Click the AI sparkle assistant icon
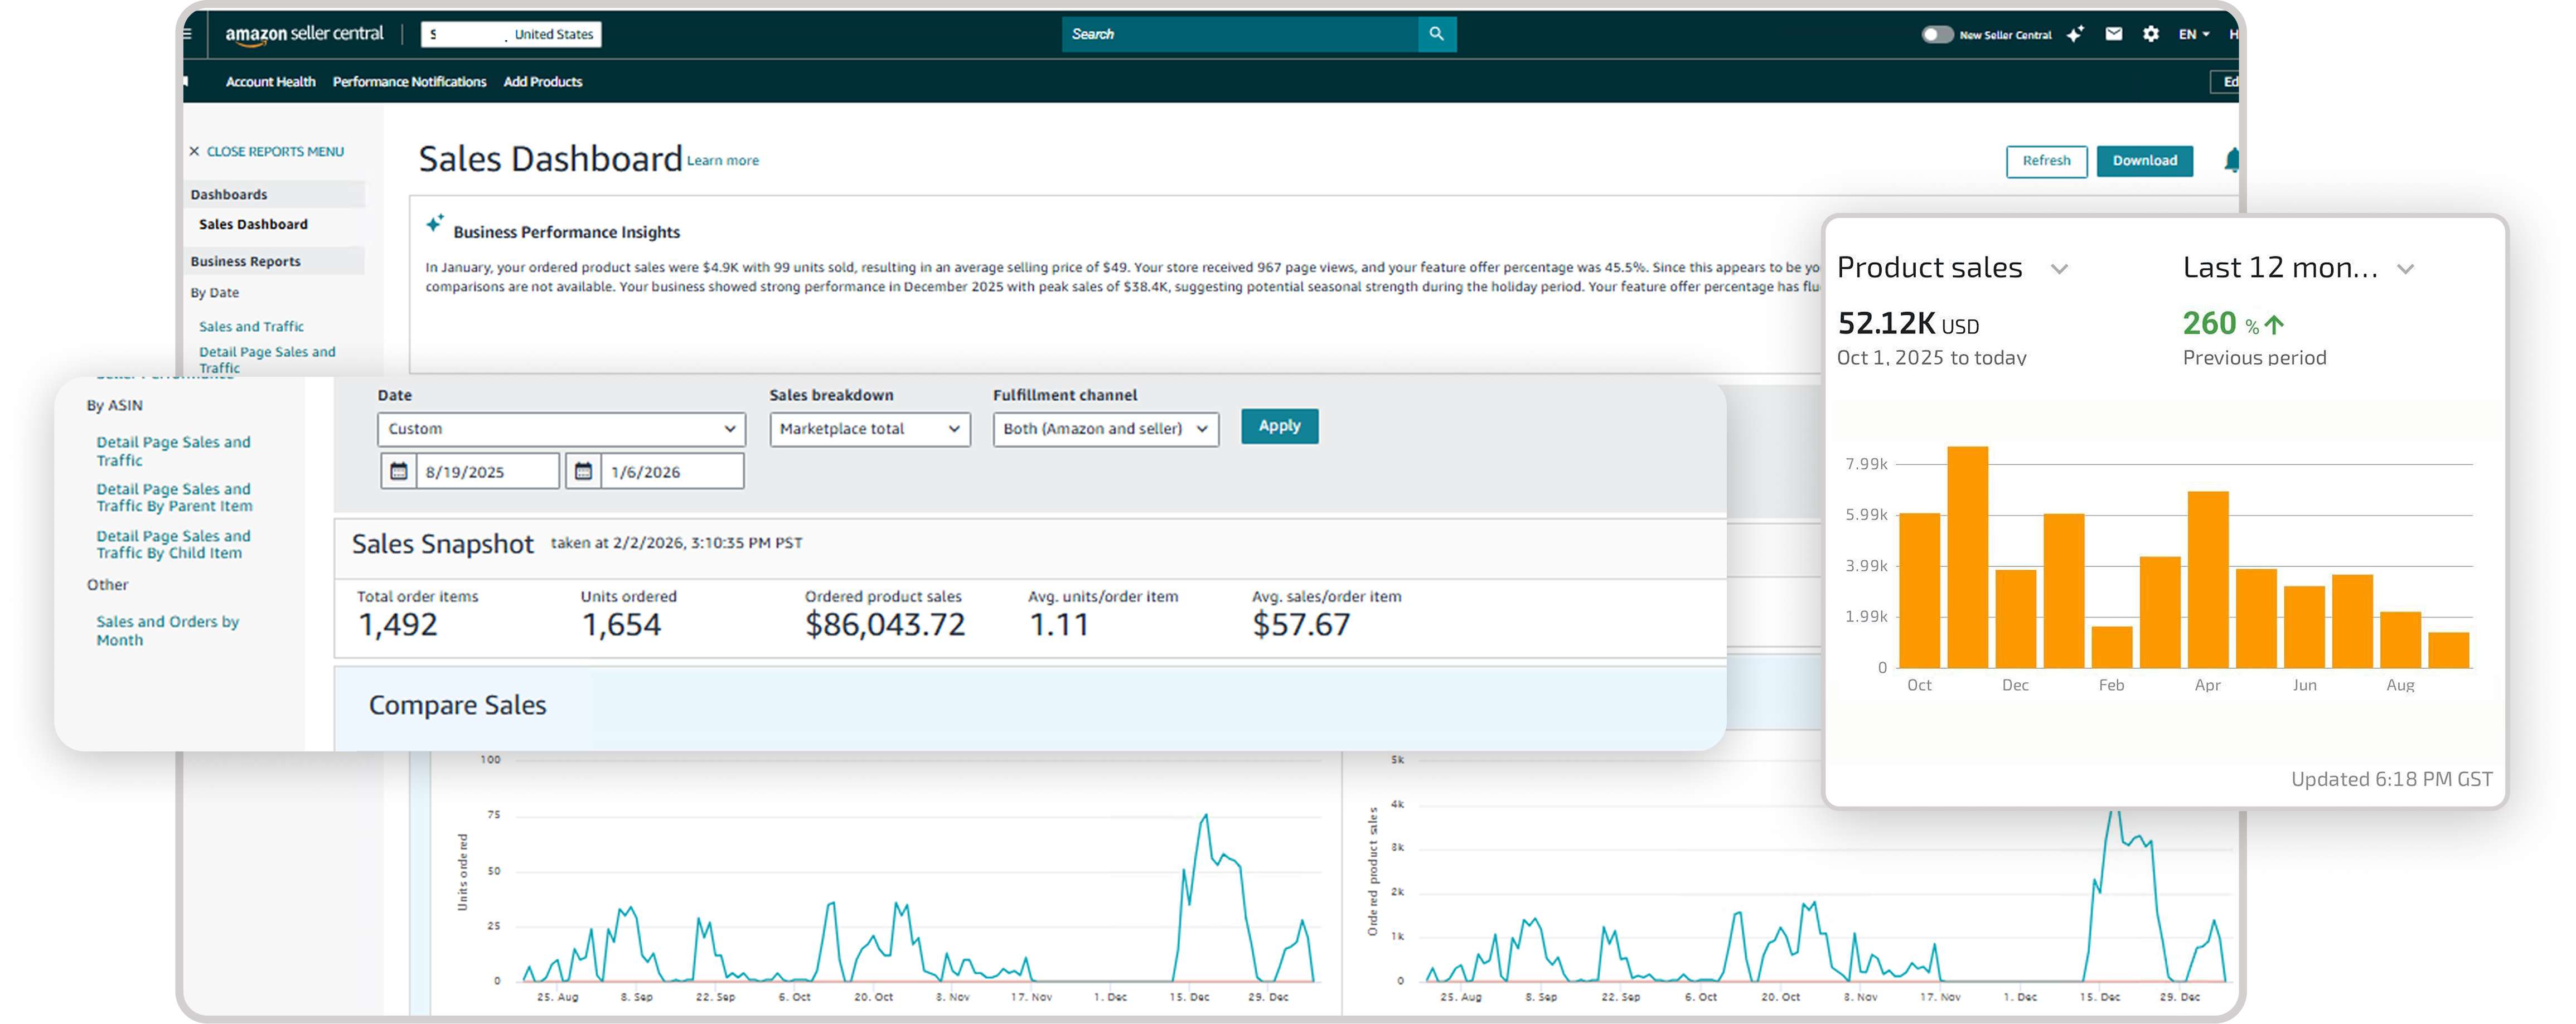2576x1024 pixels. [x=2075, y=33]
